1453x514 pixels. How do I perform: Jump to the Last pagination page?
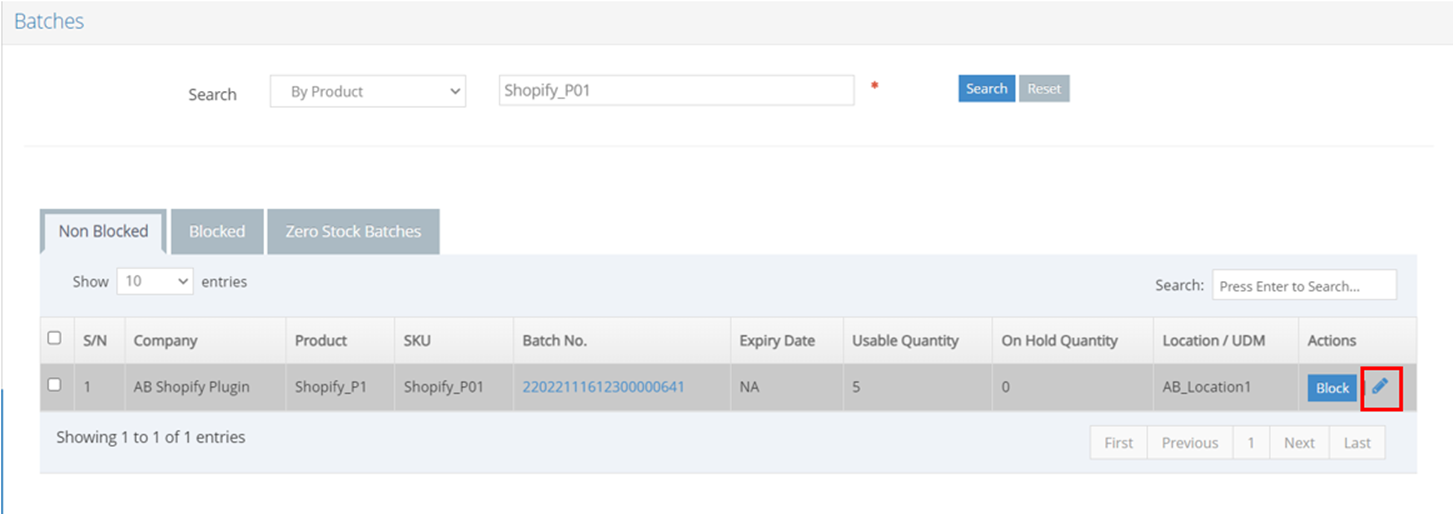(1357, 443)
